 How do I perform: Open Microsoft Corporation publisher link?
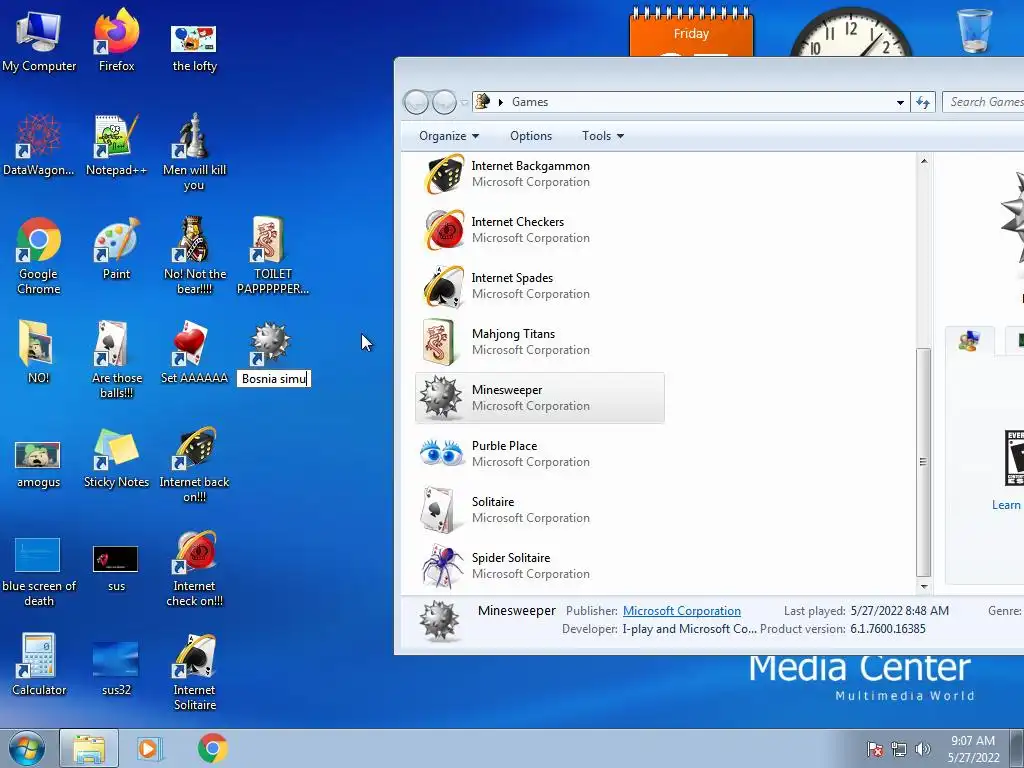pyautogui.click(x=681, y=611)
